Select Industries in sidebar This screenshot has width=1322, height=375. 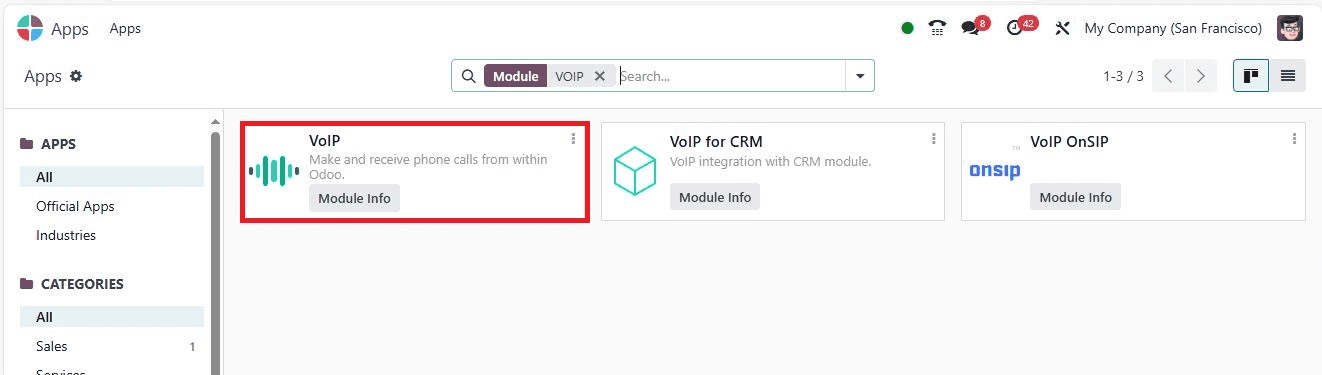[66, 235]
